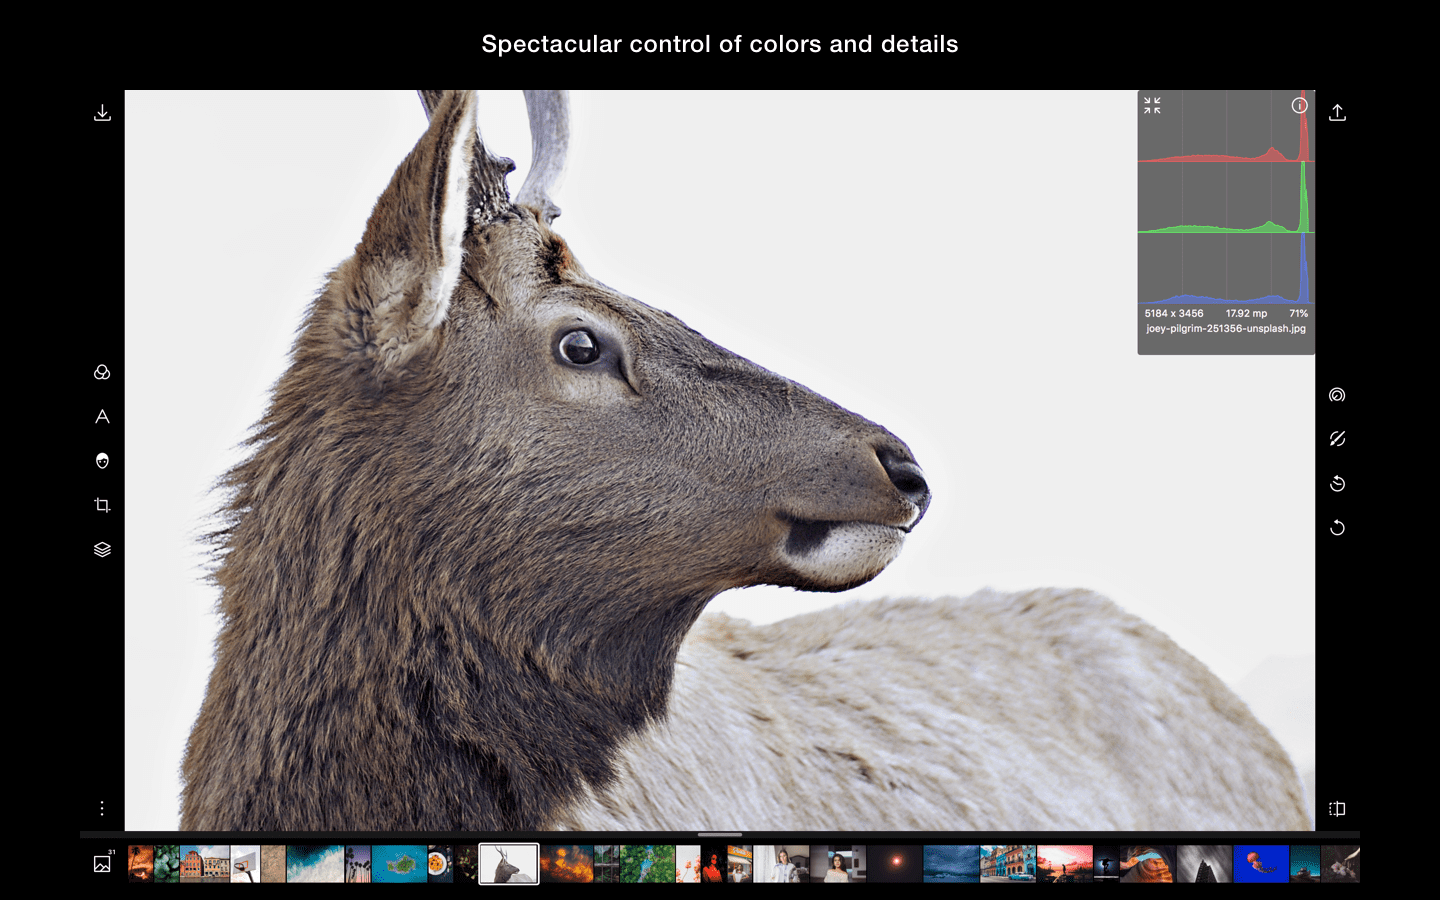Undo the last edit
The height and width of the screenshot is (900, 1440).
pyautogui.click(x=1338, y=484)
